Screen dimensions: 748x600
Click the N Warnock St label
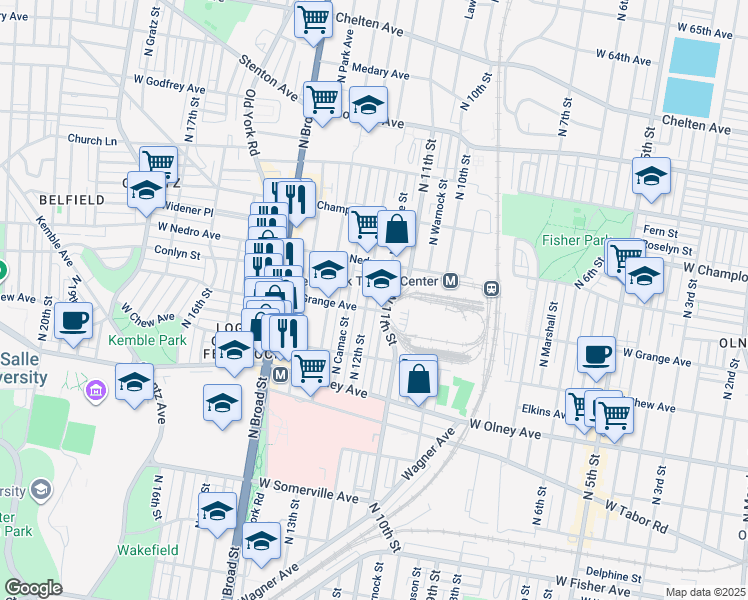438,212
